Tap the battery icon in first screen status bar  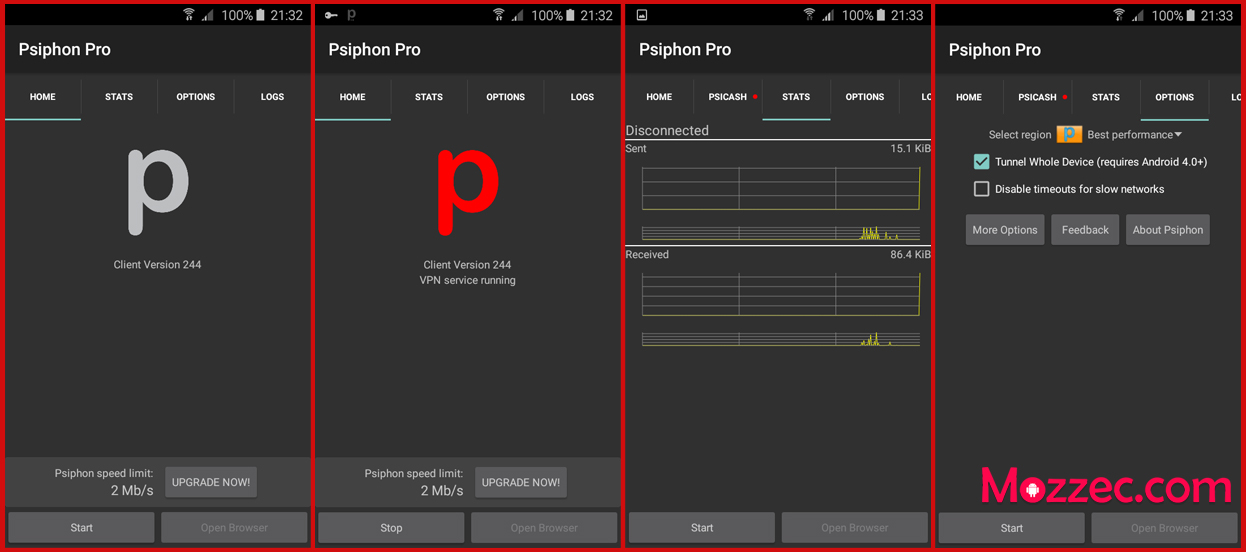pyautogui.click(x=260, y=16)
